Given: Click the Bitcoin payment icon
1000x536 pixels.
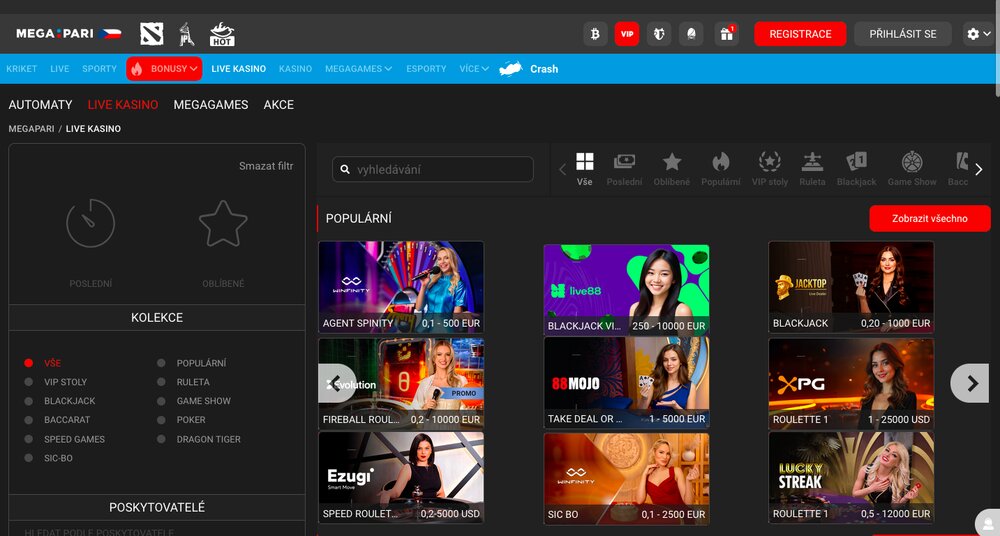Looking at the screenshot, I should click(596, 34).
